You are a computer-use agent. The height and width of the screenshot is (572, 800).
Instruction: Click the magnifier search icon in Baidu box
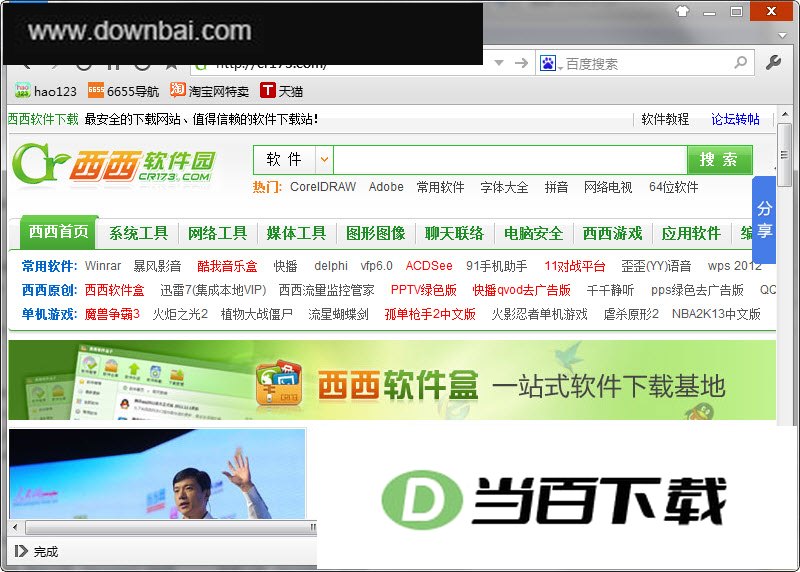741,63
